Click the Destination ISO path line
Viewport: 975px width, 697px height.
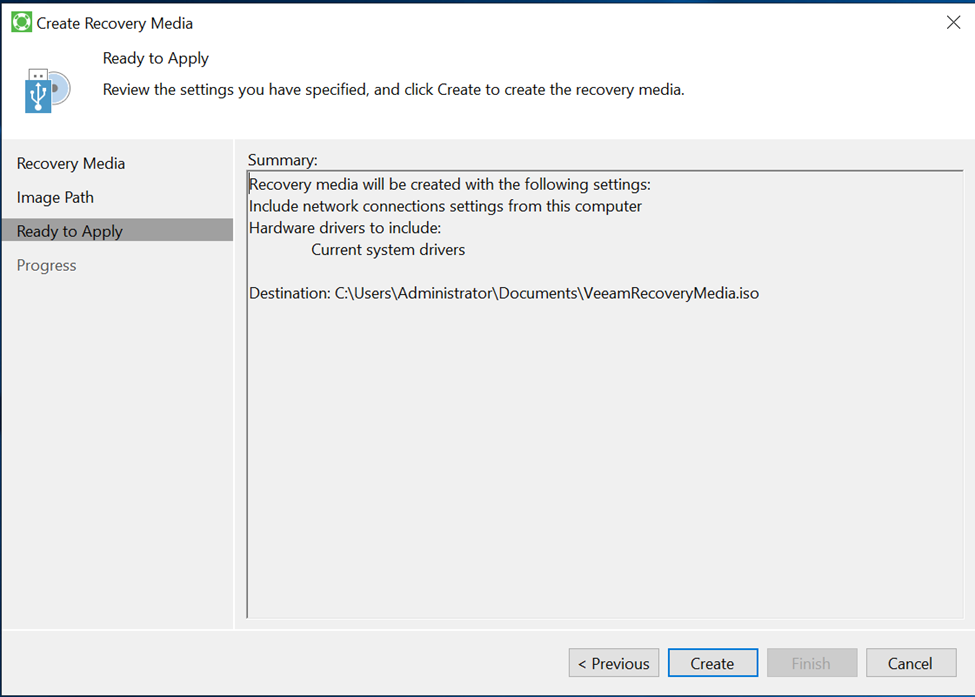(x=503, y=293)
